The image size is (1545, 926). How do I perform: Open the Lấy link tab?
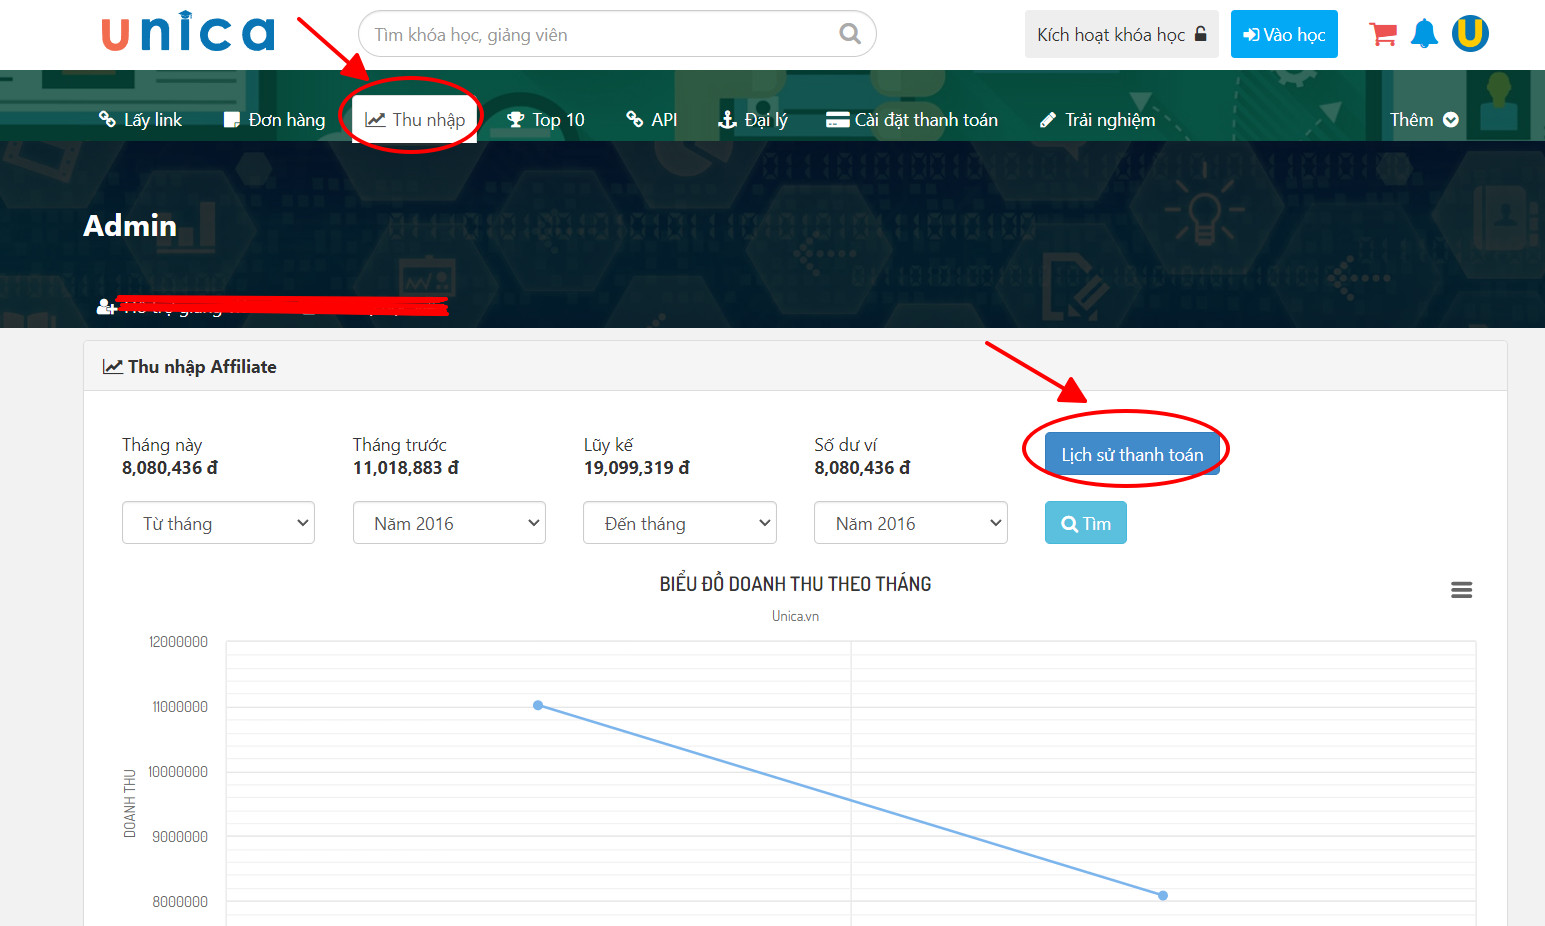pos(140,120)
